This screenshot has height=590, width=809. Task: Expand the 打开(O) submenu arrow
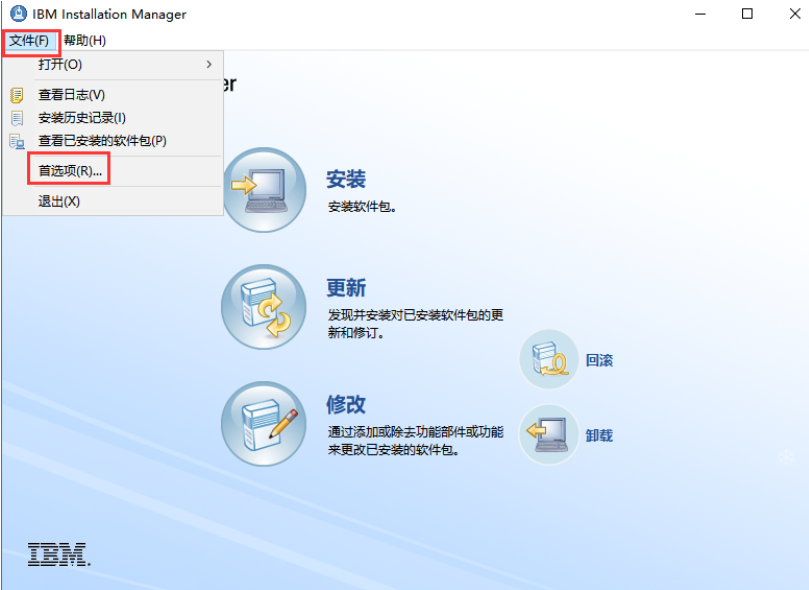[209, 64]
